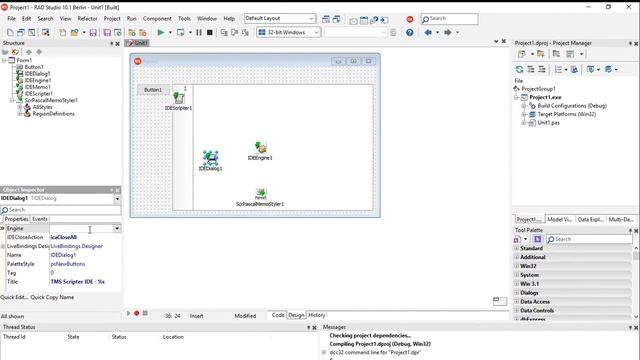Open the Refactor menu
The height and width of the screenshot is (360, 640).
click(x=87, y=19)
